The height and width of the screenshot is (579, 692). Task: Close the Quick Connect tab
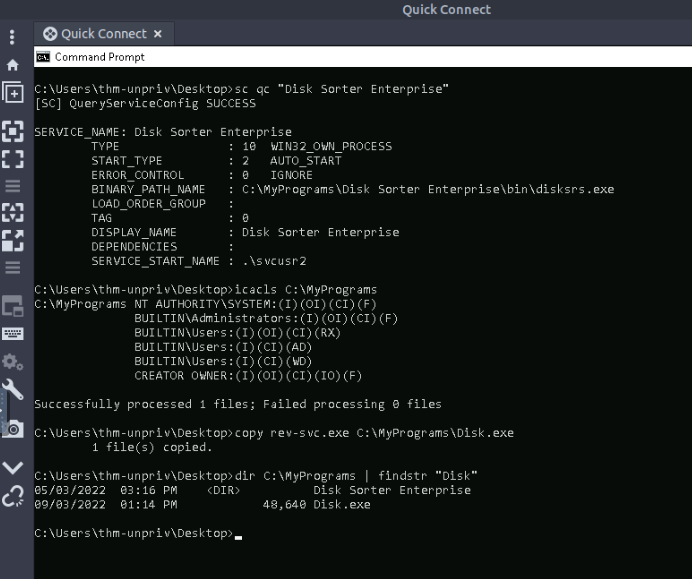coord(158,34)
